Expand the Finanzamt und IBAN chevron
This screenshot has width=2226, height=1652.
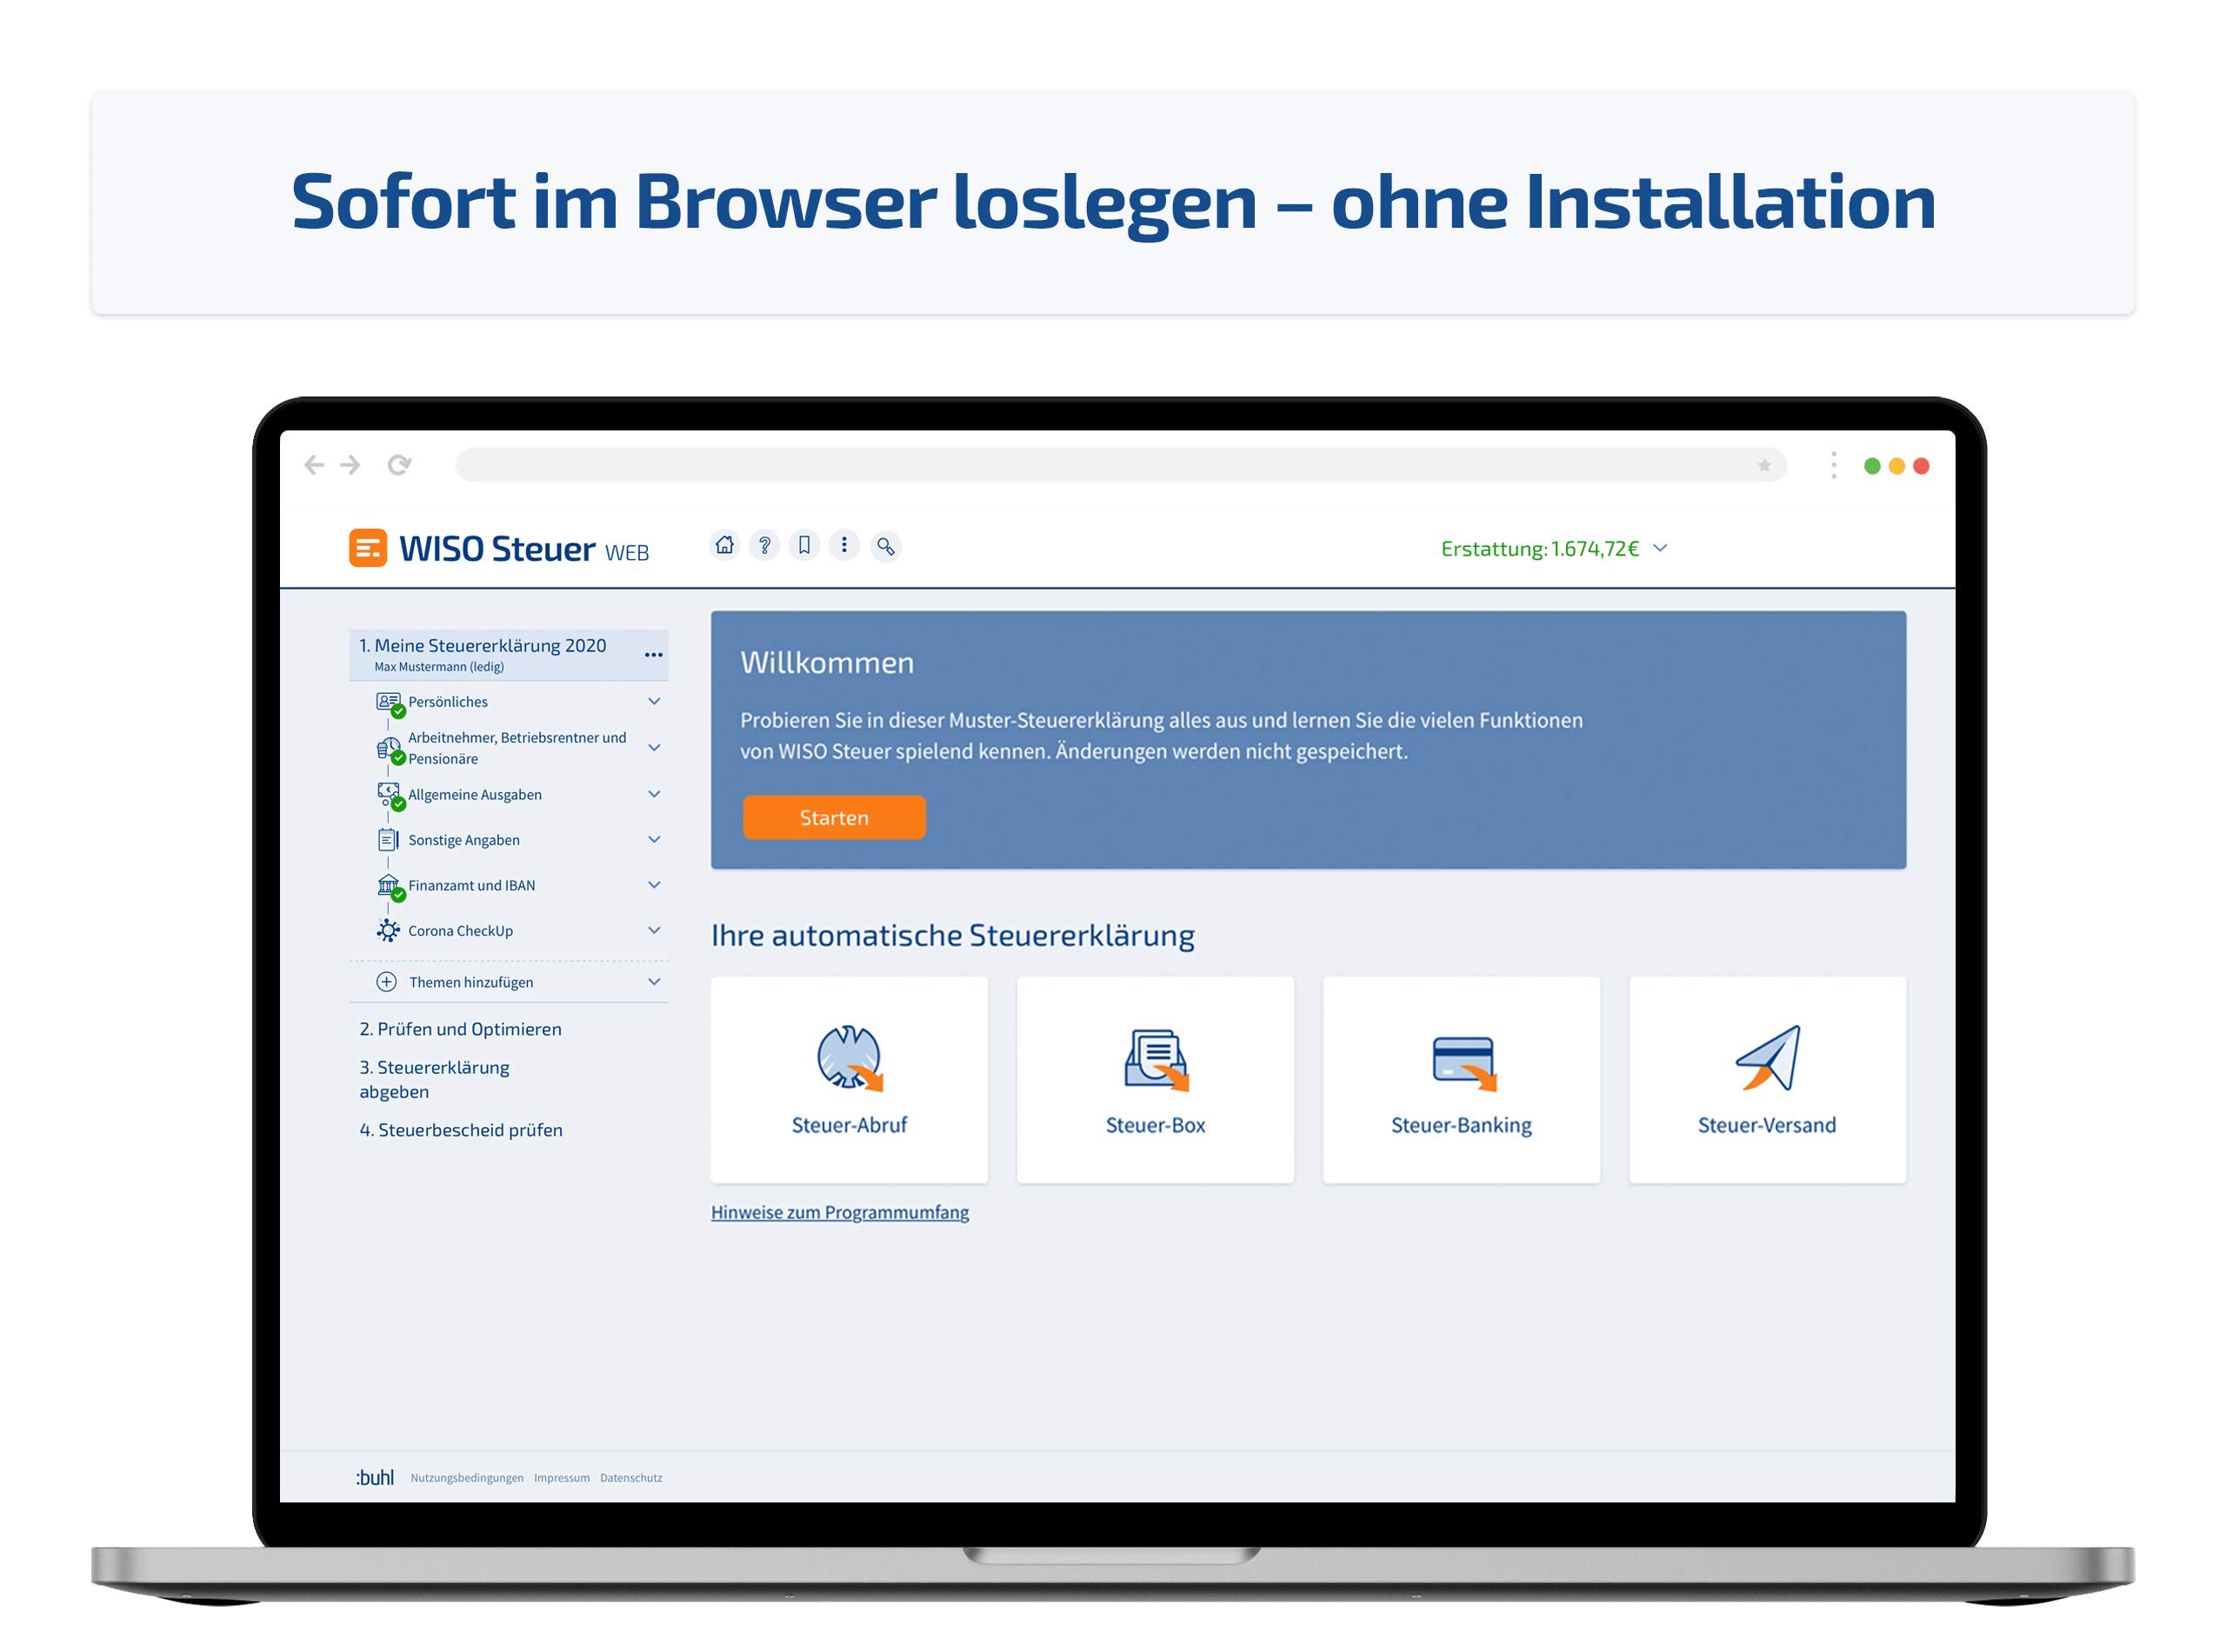(654, 885)
